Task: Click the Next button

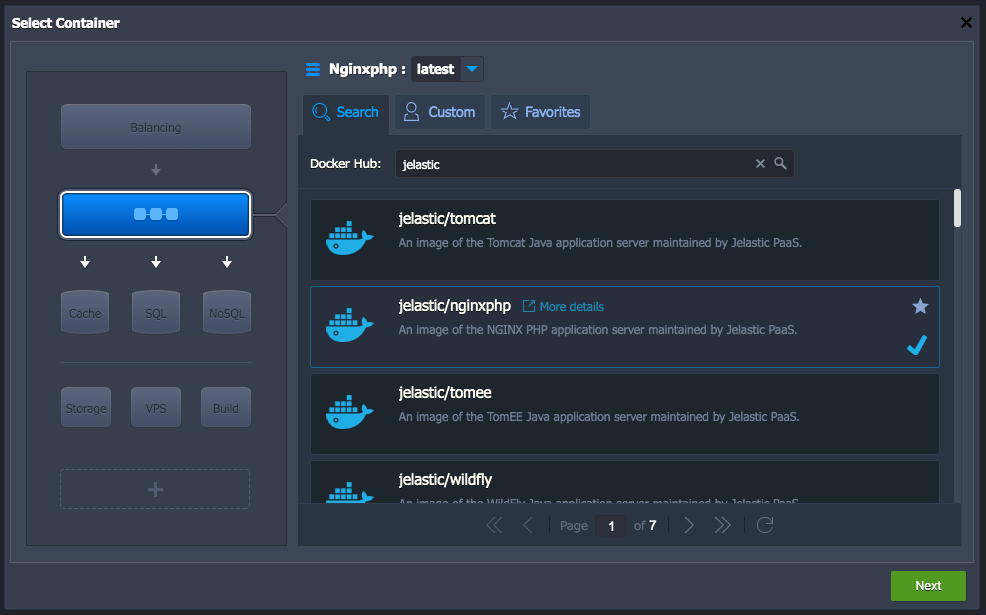Action: click(x=928, y=586)
